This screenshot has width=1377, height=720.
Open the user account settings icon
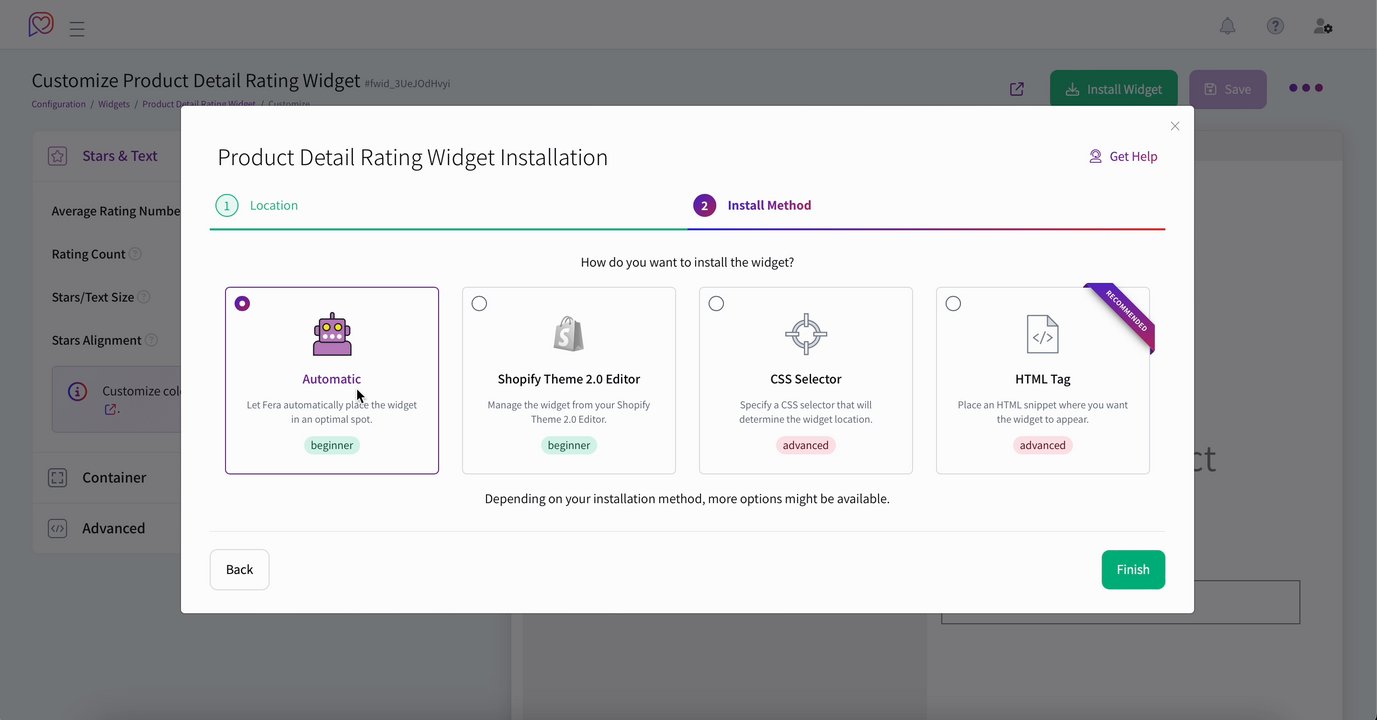click(x=1323, y=26)
